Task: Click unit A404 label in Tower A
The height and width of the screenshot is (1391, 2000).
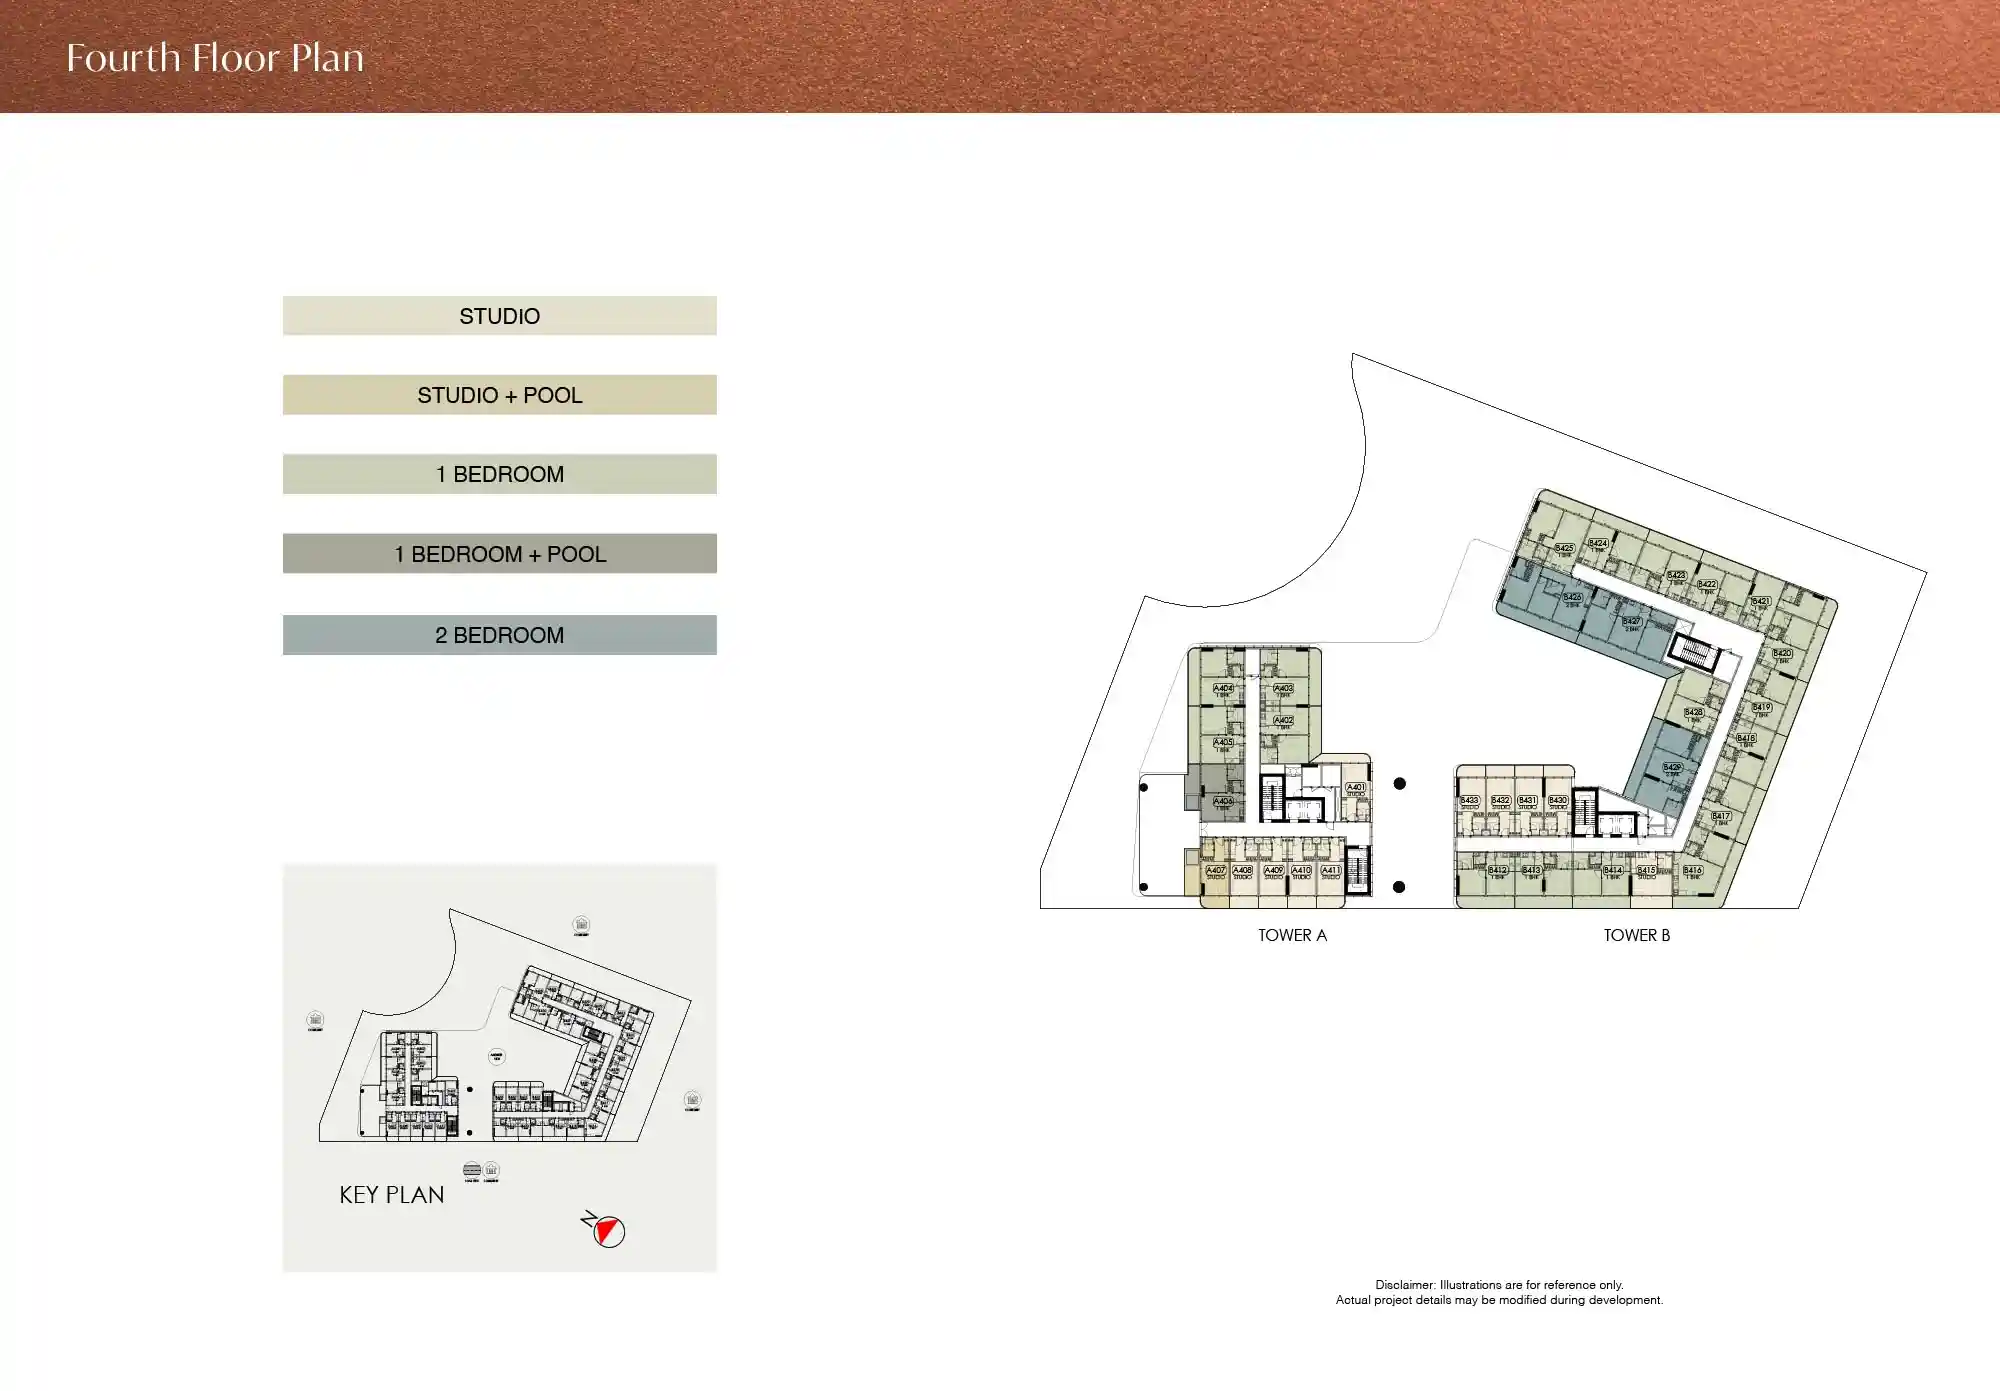Action: [x=1223, y=689]
